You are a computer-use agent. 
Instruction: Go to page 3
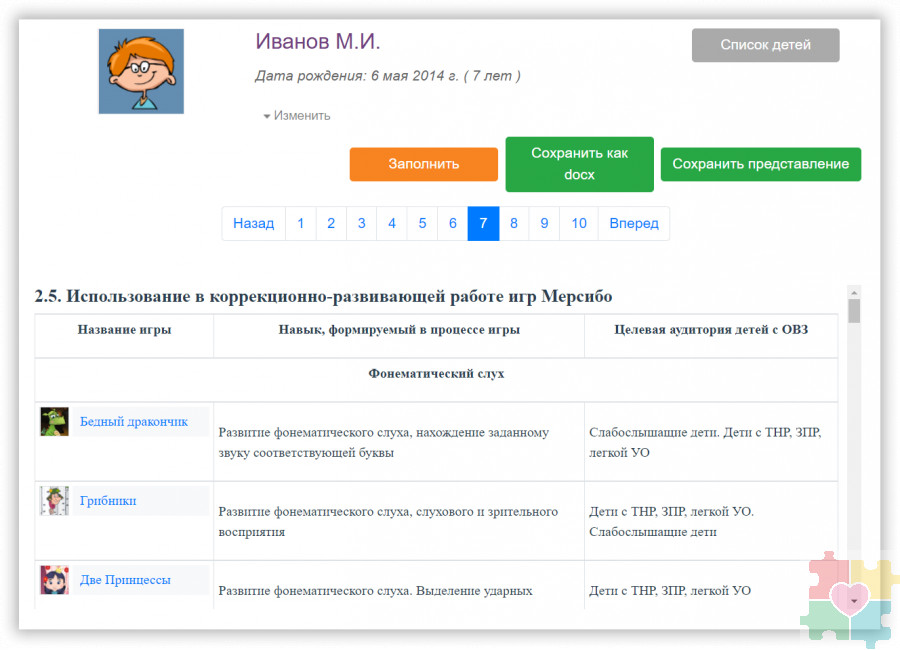click(362, 223)
